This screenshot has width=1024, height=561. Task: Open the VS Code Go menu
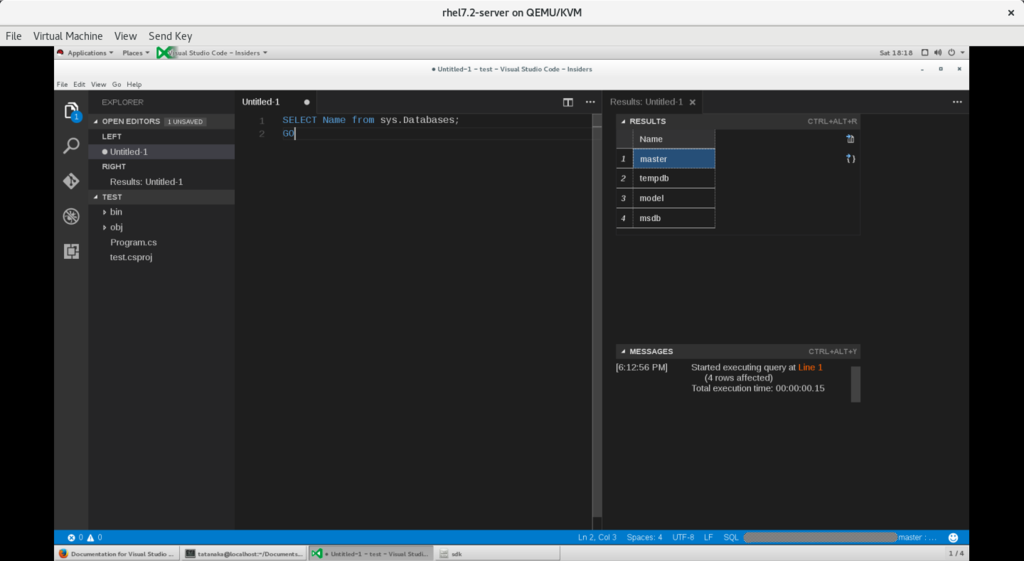[x=116, y=84]
